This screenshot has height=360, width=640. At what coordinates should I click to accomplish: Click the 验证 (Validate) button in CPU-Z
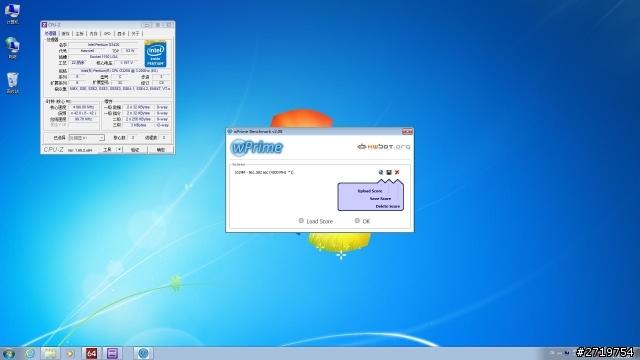(135, 150)
